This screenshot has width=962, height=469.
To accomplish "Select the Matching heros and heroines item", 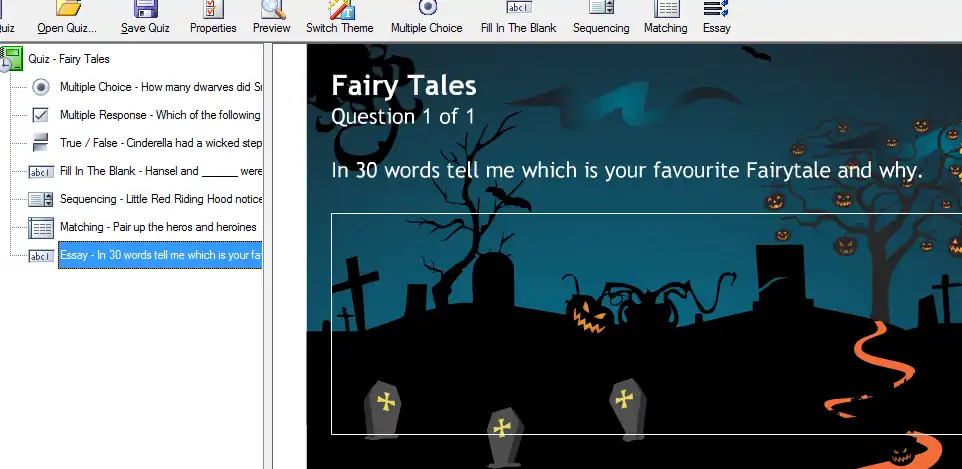I will point(158,227).
